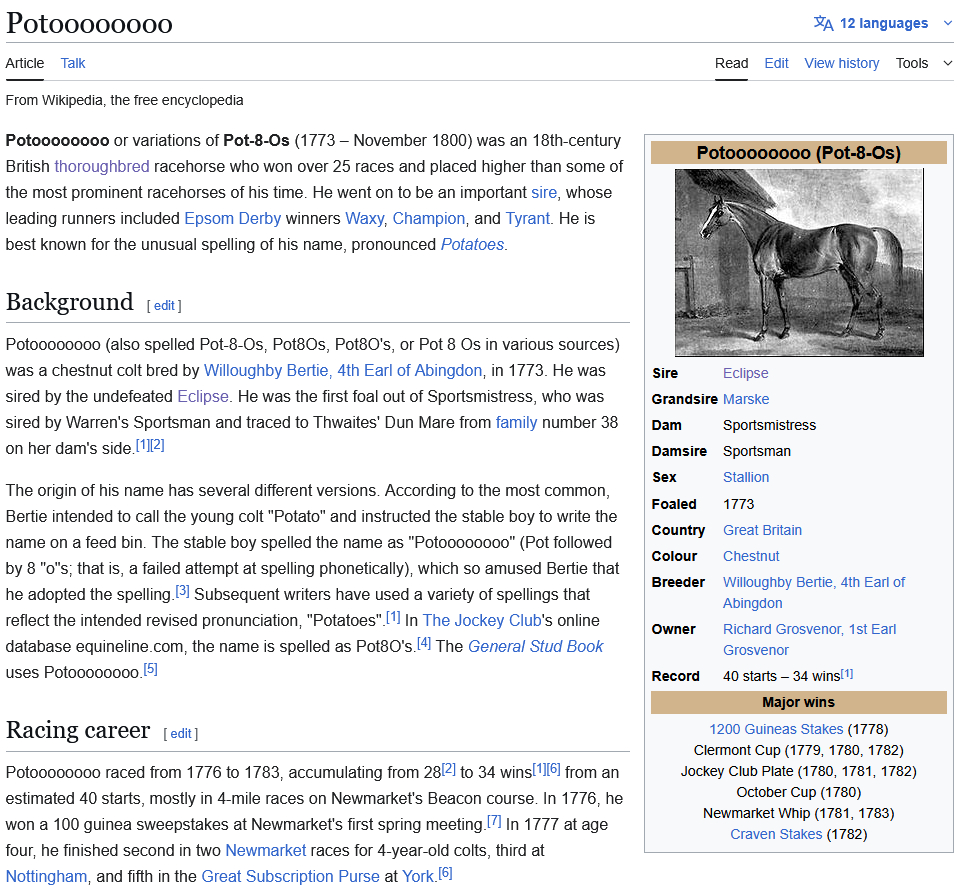Click 'Jockey Club Plate (1780, 1781, 1782)' text

(798, 771)
